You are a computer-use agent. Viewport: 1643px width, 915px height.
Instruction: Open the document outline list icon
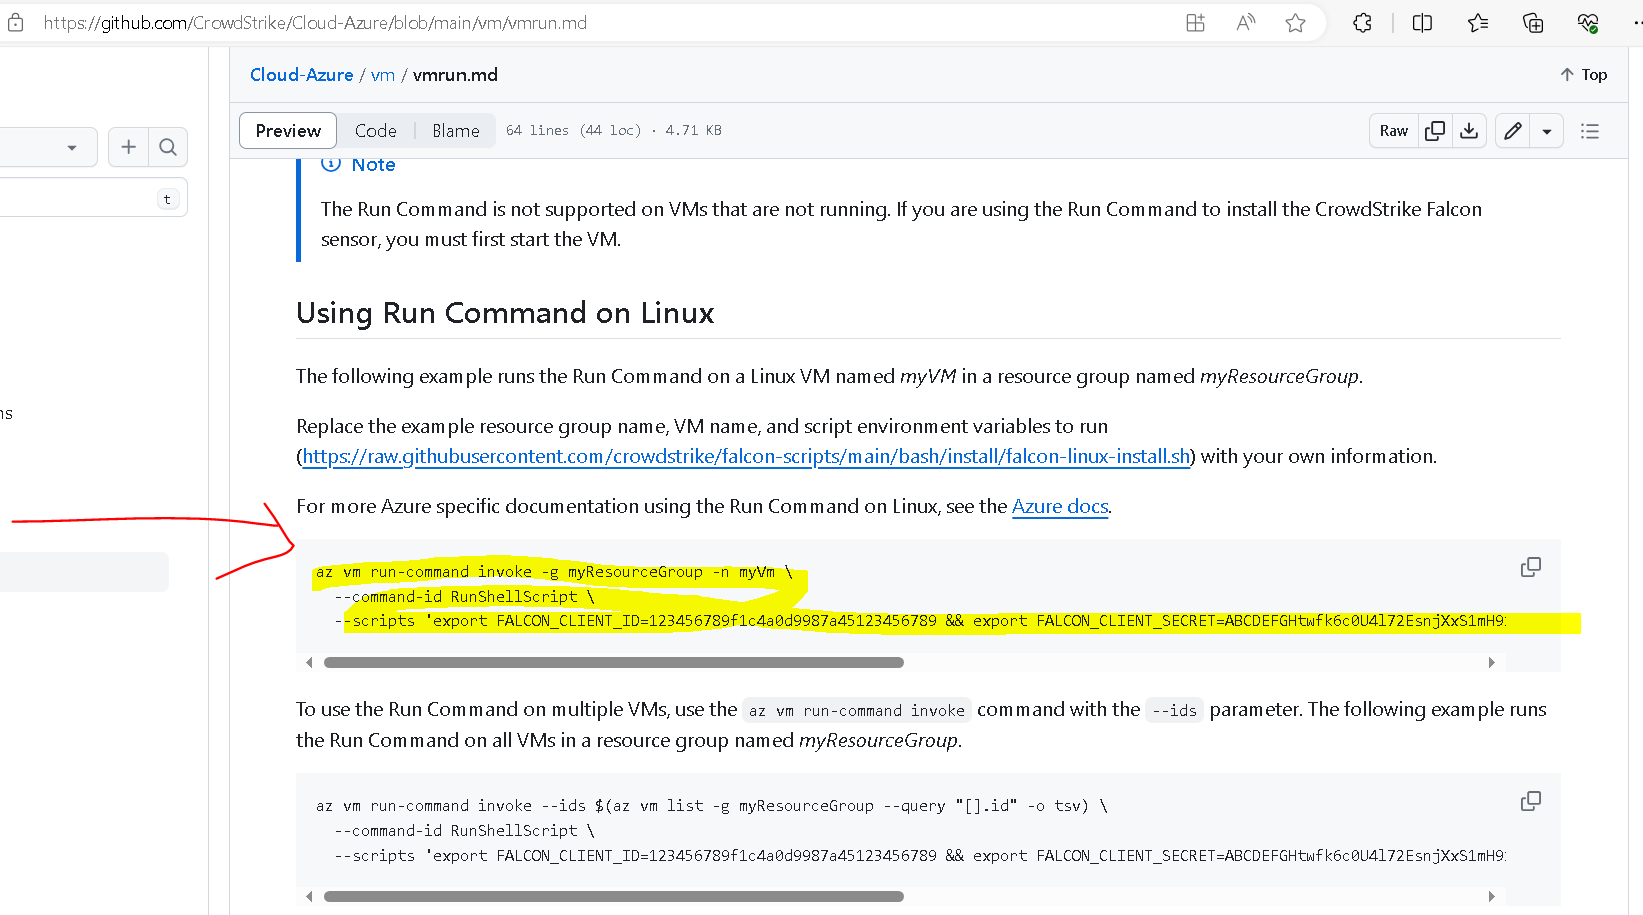tap(1590, 131)
